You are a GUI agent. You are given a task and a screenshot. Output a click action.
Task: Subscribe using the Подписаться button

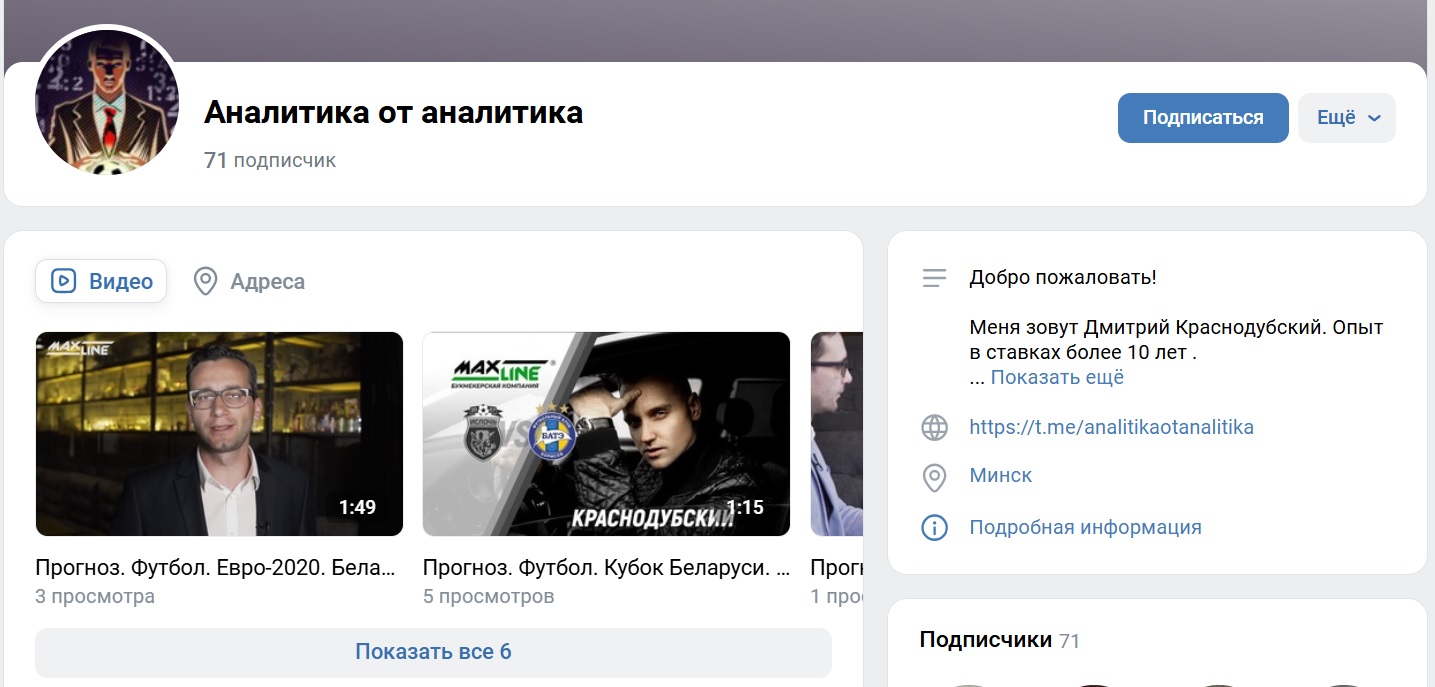[x=1203, y=117]
